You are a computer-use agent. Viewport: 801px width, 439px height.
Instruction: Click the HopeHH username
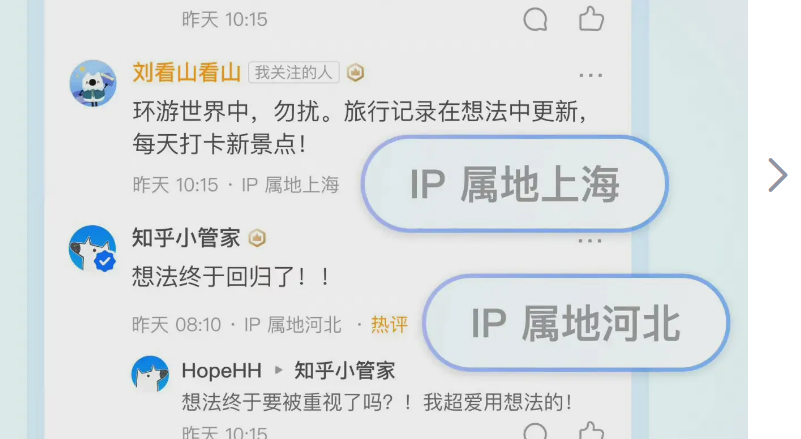coord(222,371)
